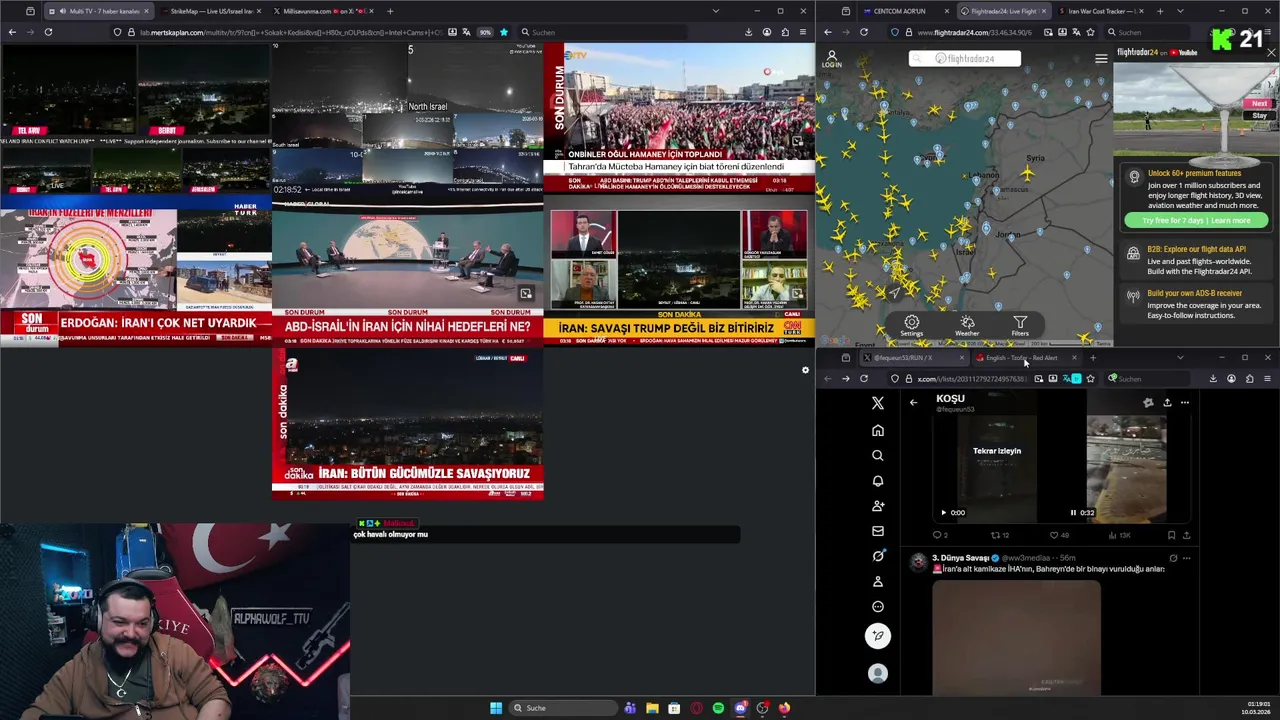The image size is (1280, 720).
Task: Open the Bahreyn drone post video thumbnail
Action: tap(1016, 637)
